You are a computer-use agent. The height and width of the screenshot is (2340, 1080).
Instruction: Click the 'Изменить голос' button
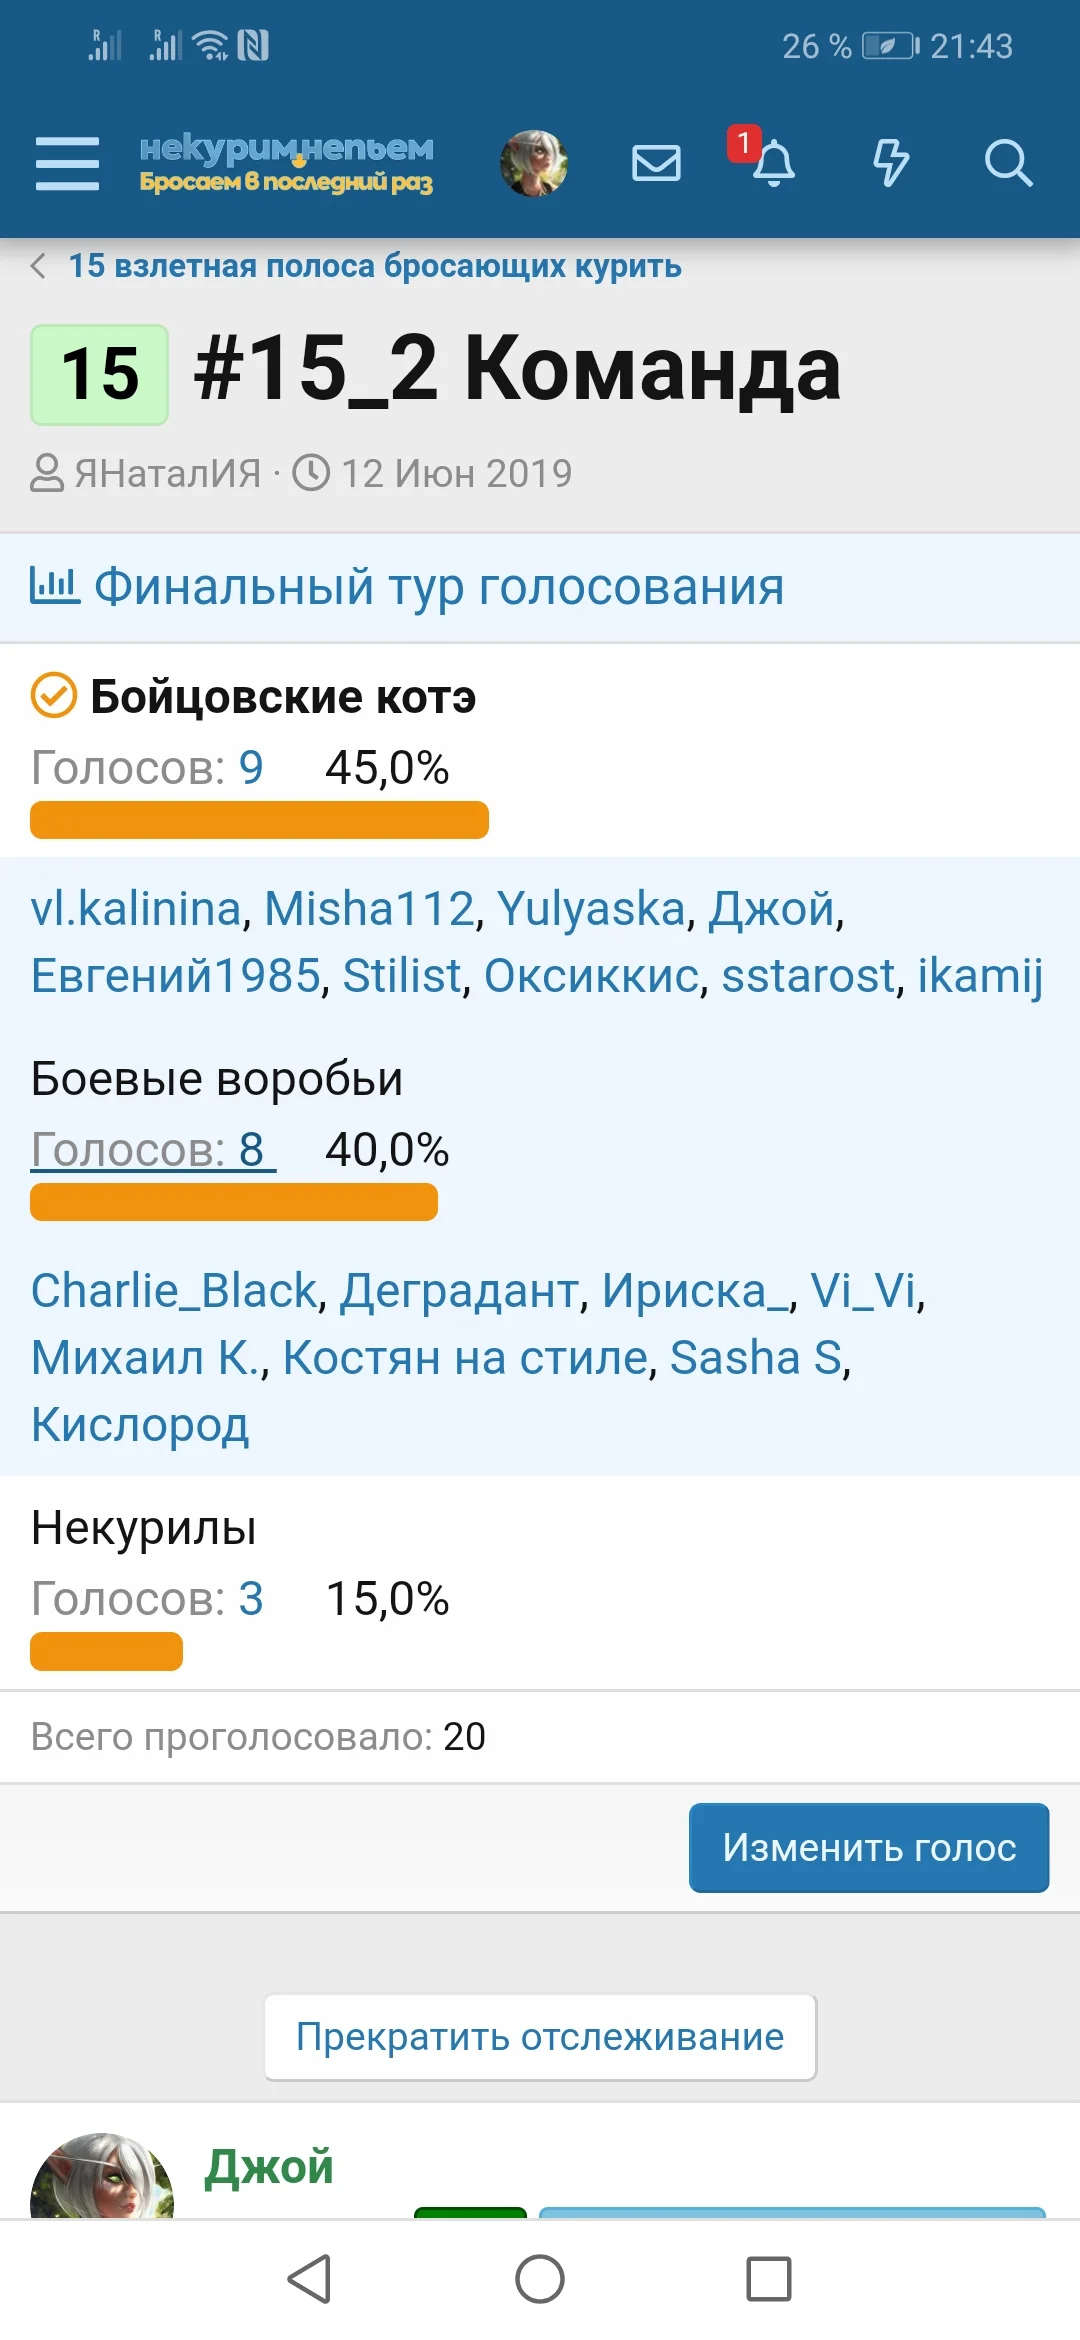(x=868, y=1847)
